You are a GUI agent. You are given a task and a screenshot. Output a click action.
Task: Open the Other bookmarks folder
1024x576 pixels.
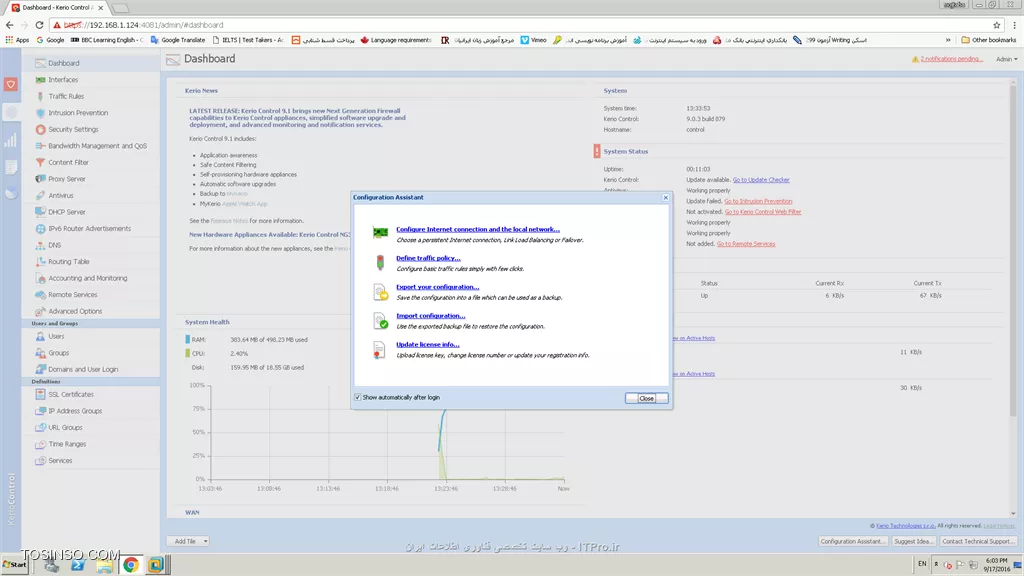point(988,40)
